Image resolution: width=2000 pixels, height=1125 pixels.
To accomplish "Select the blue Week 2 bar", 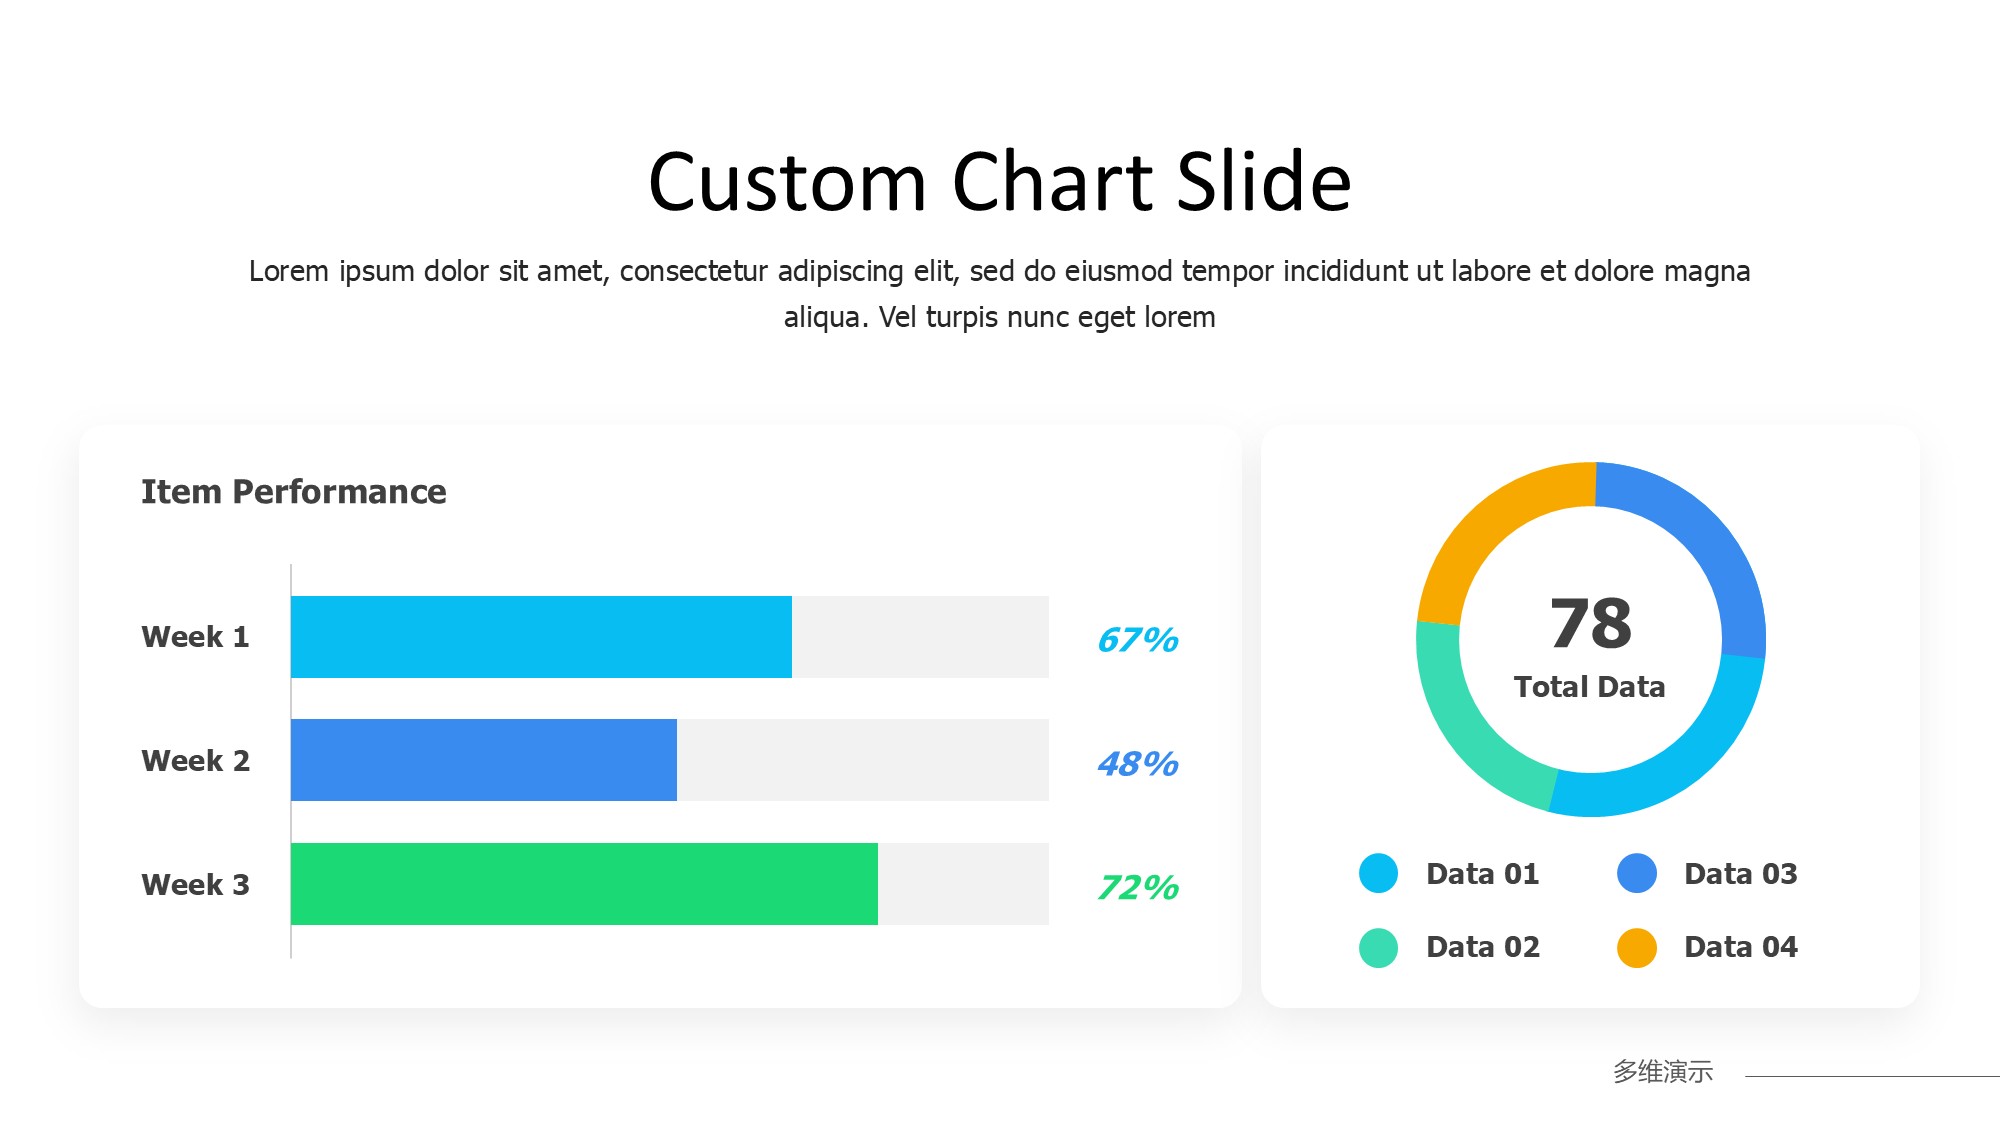I will (483, 760).
